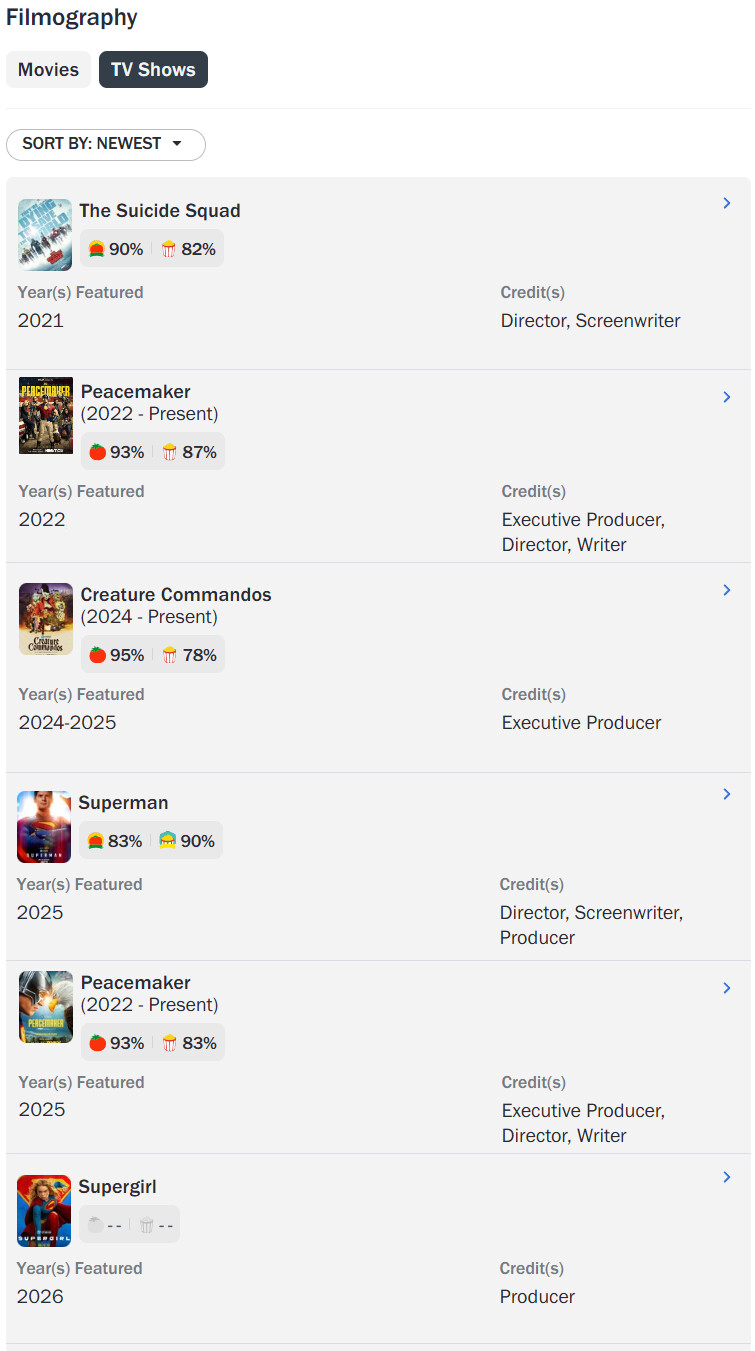Switch to the Movies tab
Viewport: 755px width, 1351px height.
(48, 70)
